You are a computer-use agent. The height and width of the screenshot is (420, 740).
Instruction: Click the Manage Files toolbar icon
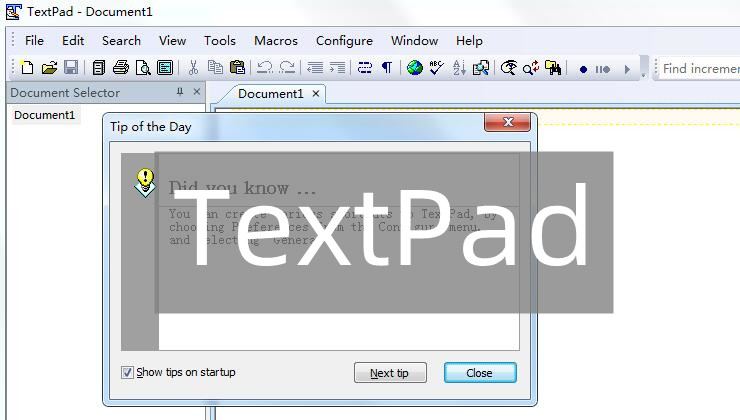coord(99,68)
